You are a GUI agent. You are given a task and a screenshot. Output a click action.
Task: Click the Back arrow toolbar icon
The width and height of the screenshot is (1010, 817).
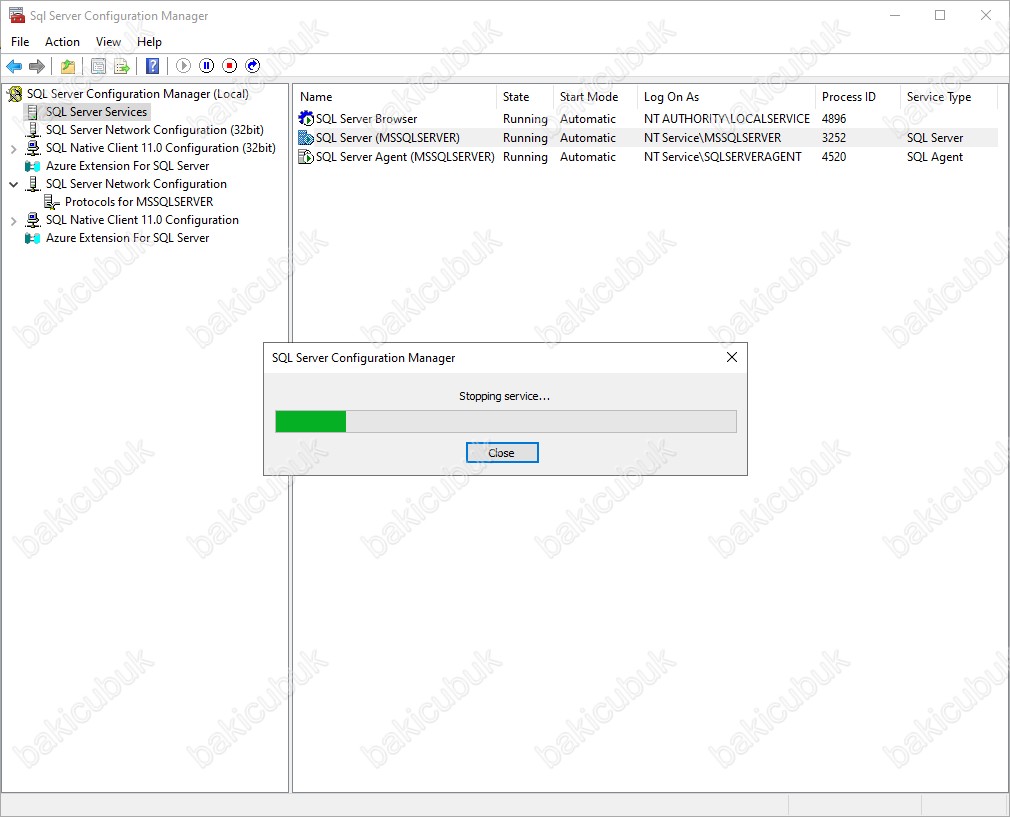pyautogui.click(x=14, y=66)
